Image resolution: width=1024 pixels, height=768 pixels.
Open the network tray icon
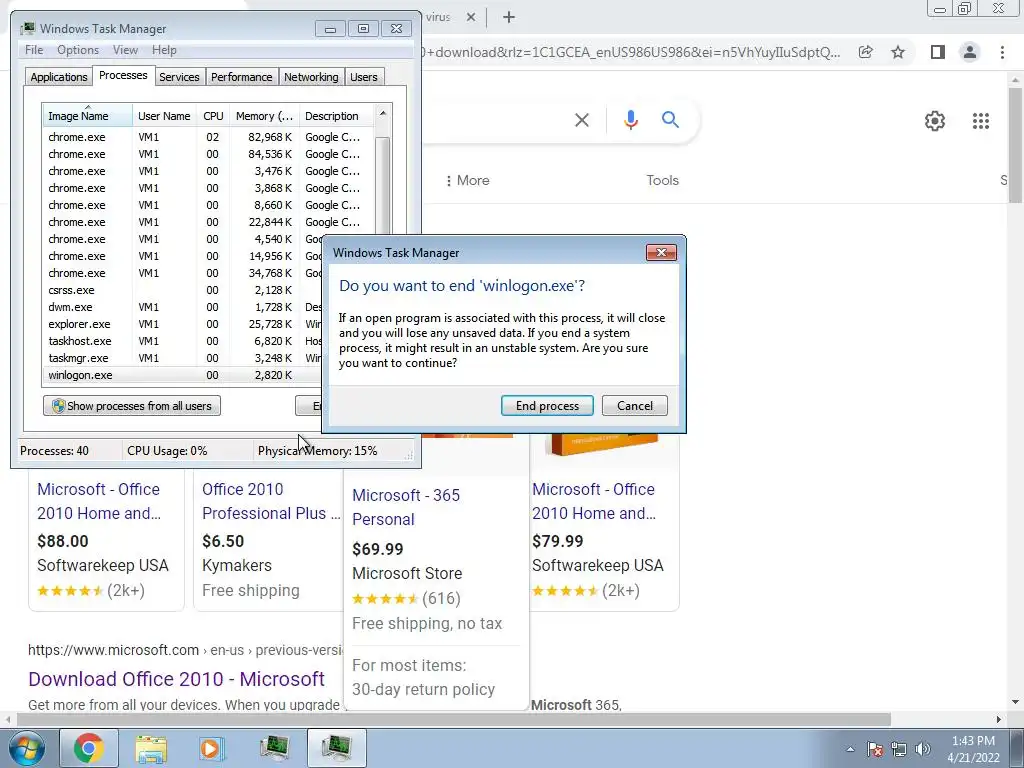pyautogui.click(x=899, y=749)
